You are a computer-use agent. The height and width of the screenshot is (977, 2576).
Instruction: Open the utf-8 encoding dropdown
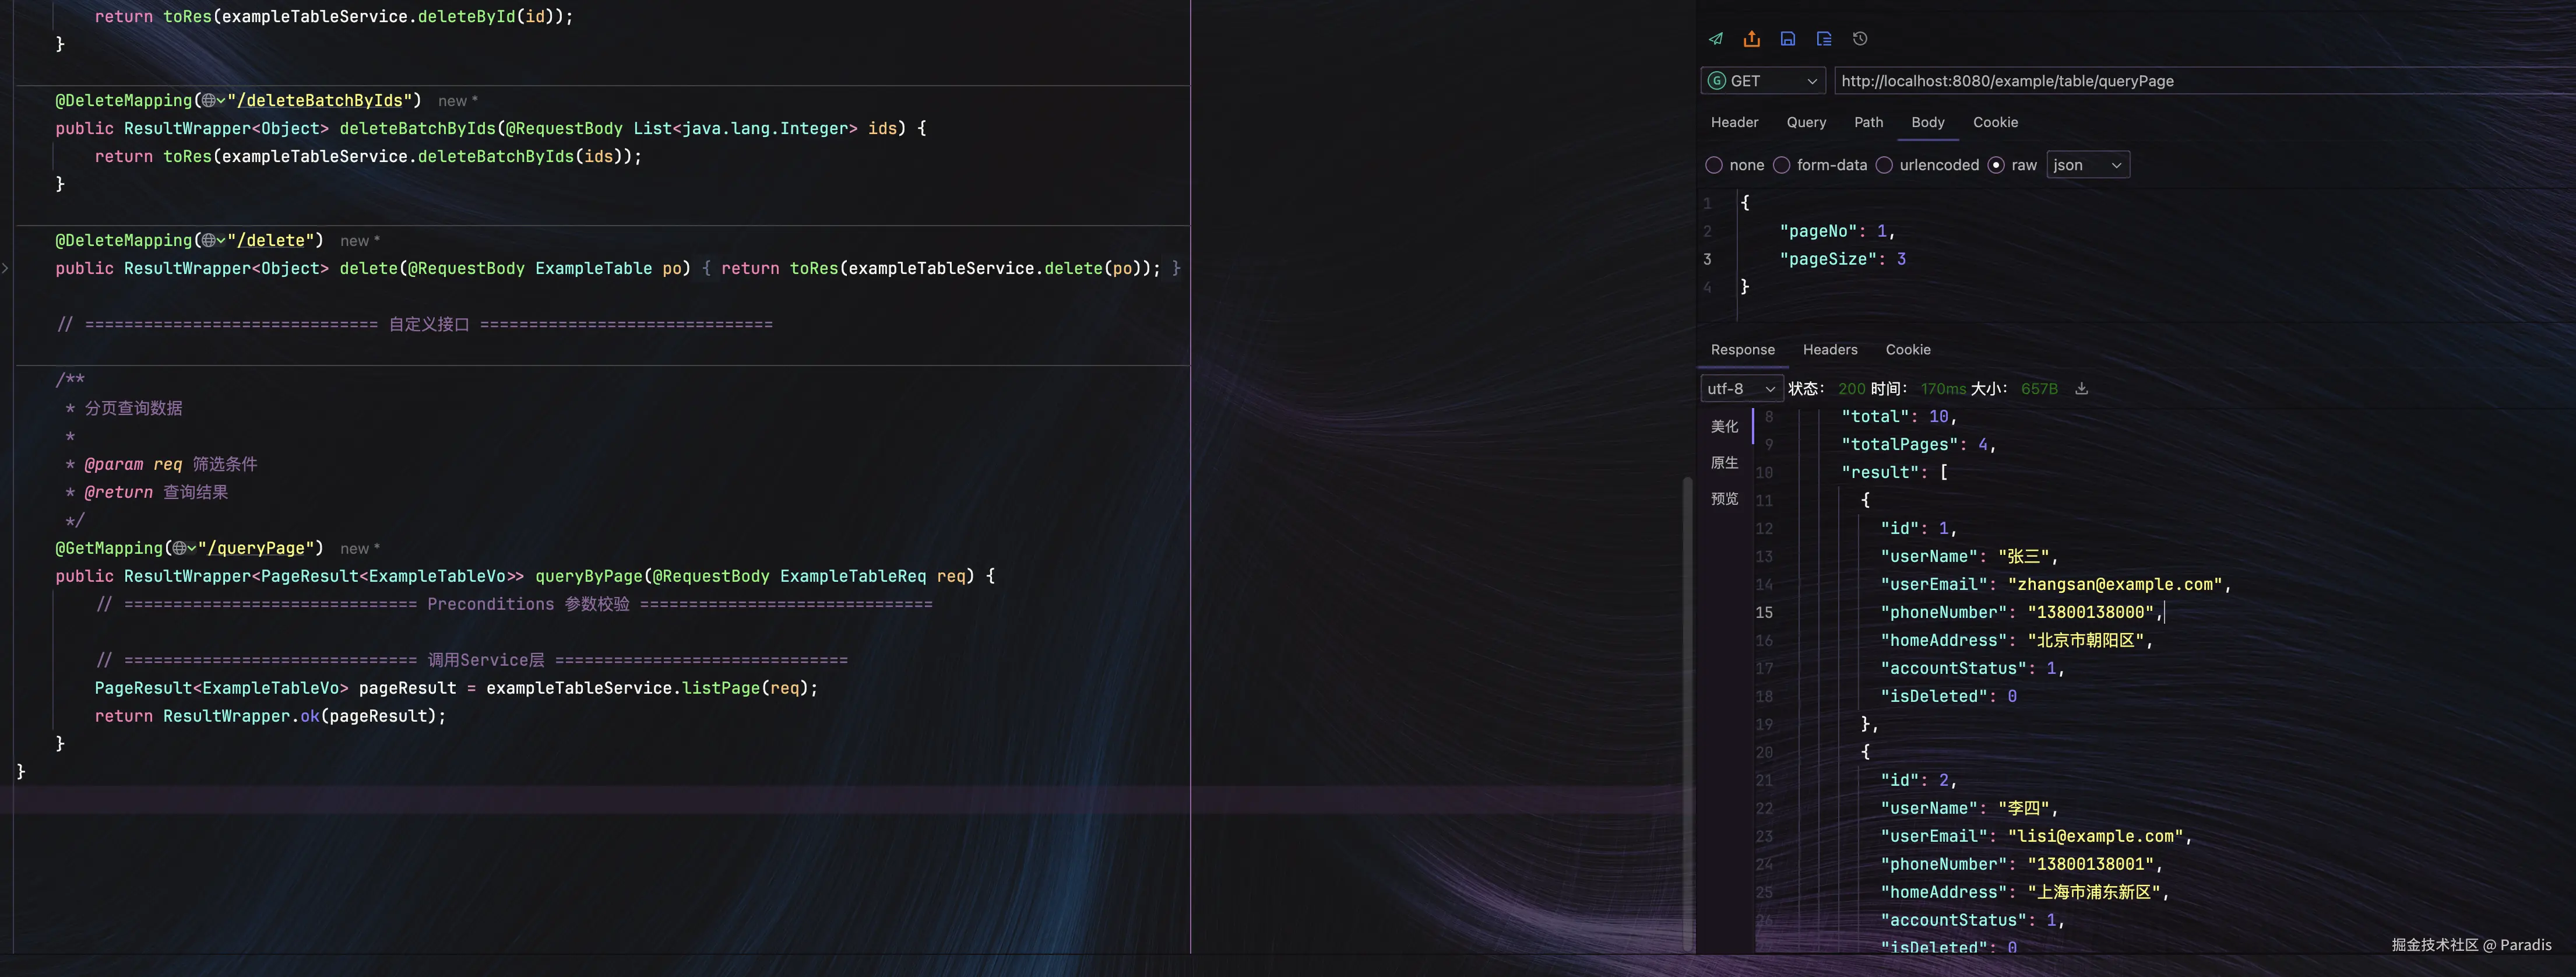pos(1740,389)
